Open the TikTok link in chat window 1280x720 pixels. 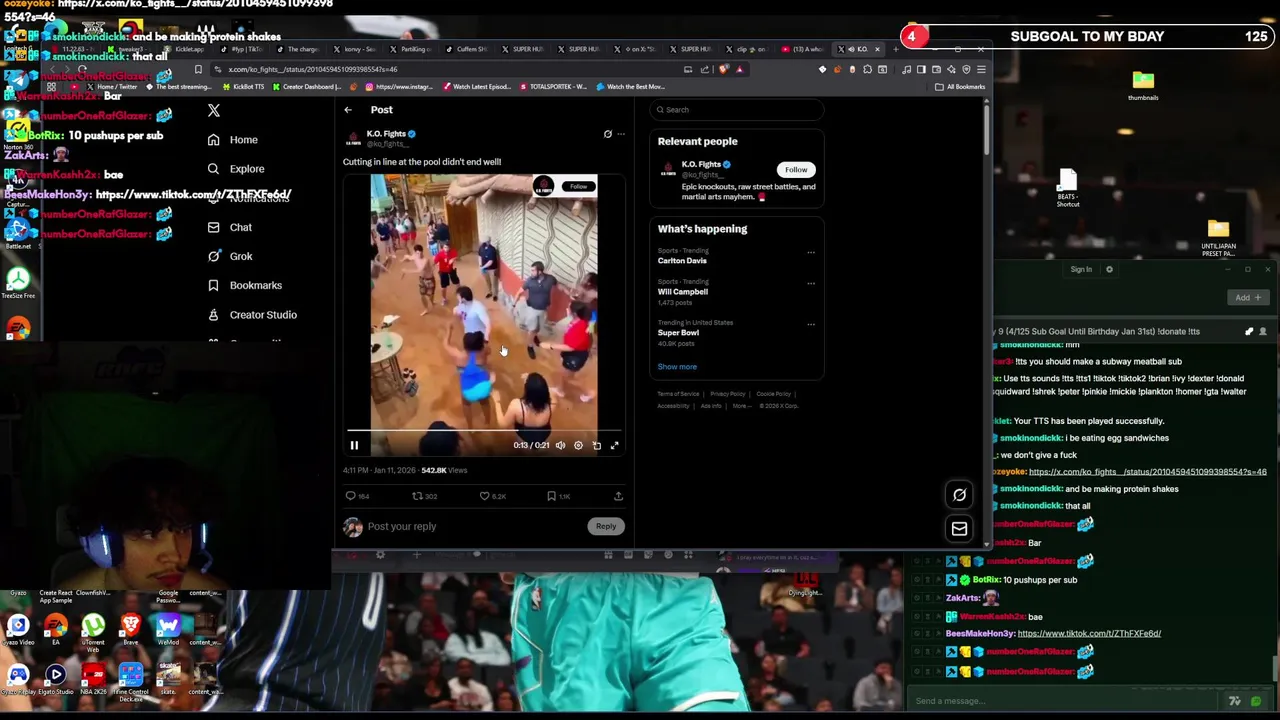[1089, 633]
